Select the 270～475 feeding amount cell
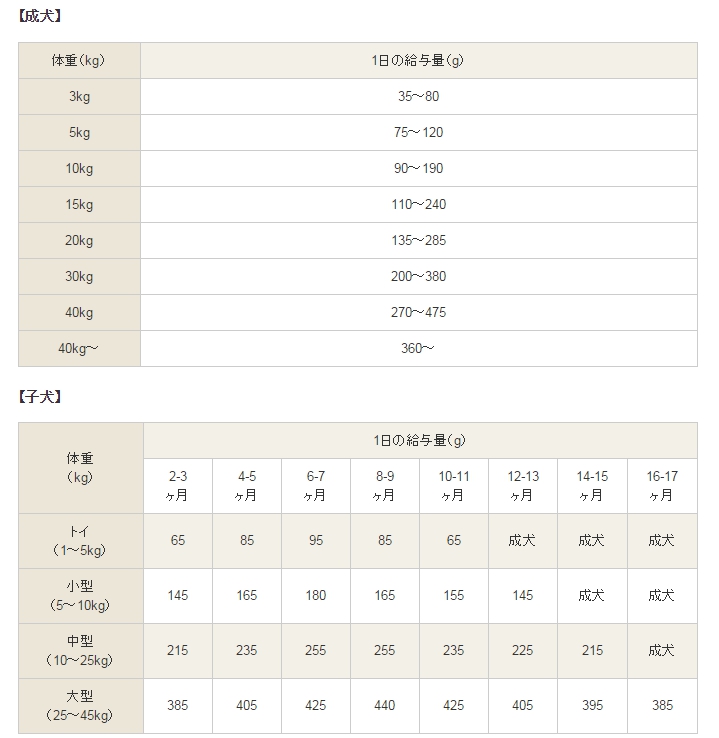Viewport: 719px width, 738px height. [418, 313]
